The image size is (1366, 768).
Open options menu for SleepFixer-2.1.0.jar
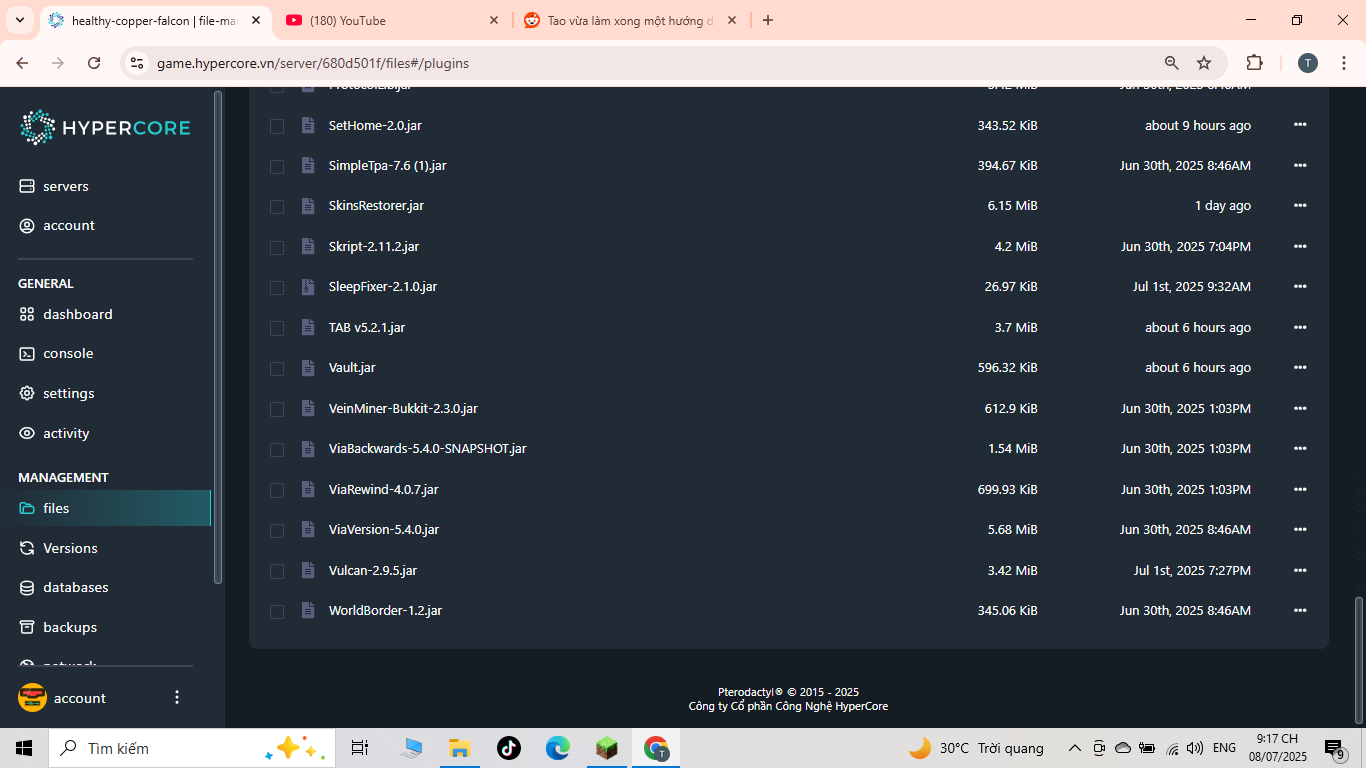(1300, 286)
